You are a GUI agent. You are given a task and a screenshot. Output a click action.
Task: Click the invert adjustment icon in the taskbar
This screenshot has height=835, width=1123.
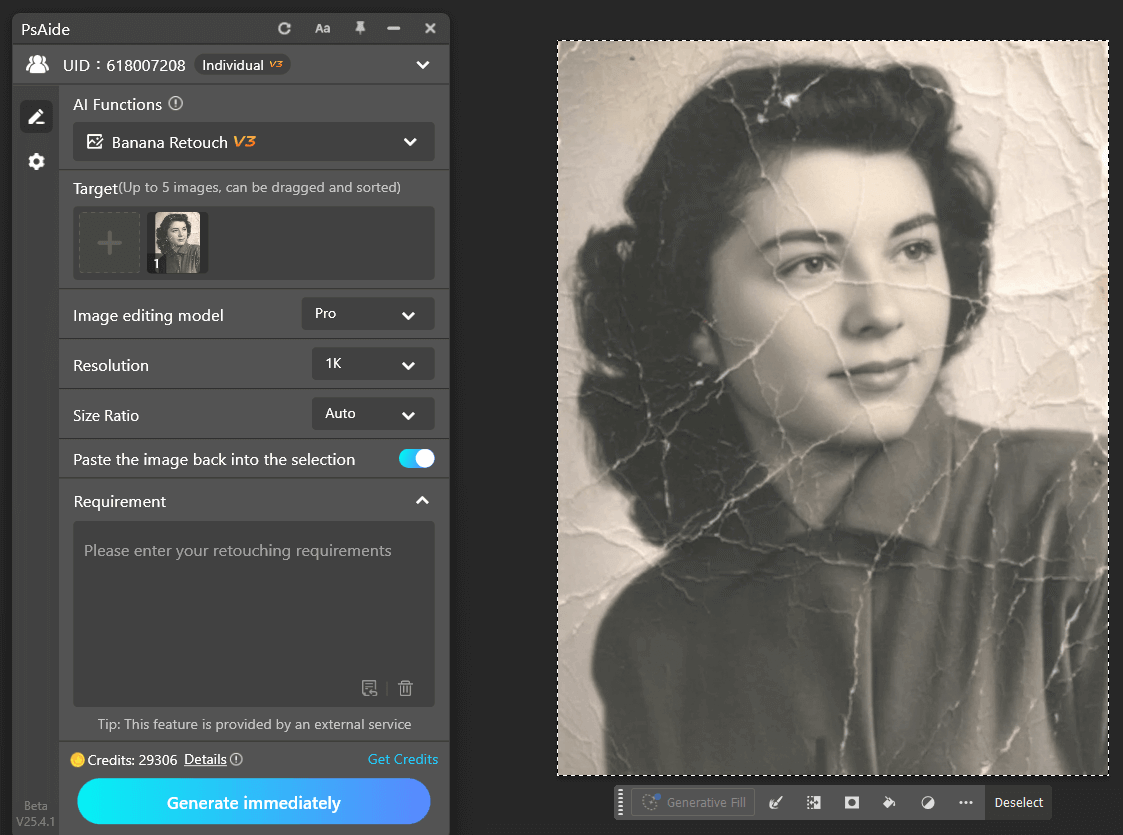pyautogui.click(x=927, y=802)
